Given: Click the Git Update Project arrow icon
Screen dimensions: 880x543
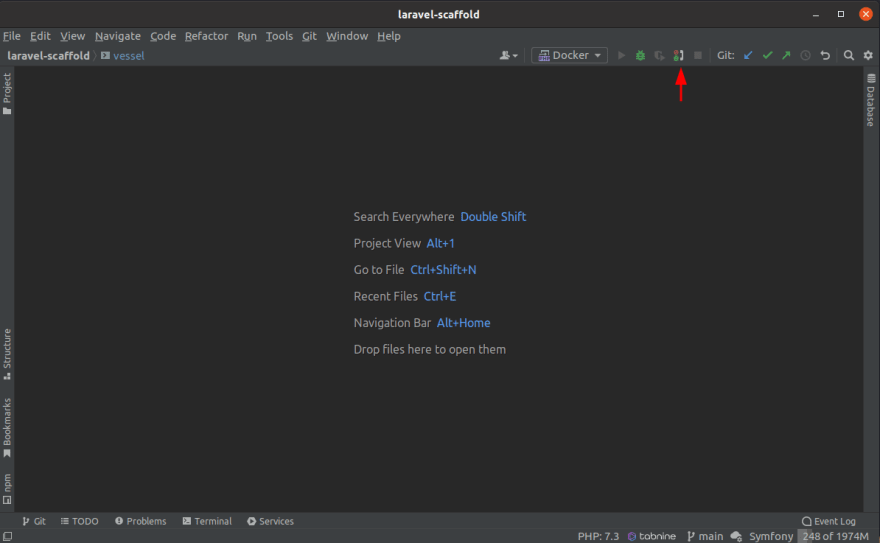Looking at the screenshot, I should click(x=748, y=56).
